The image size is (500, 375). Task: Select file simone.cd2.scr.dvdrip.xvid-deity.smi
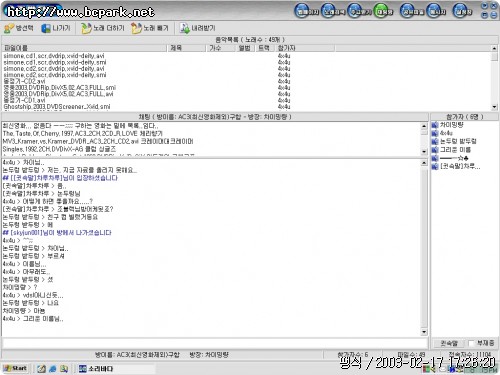pos(55,75)
